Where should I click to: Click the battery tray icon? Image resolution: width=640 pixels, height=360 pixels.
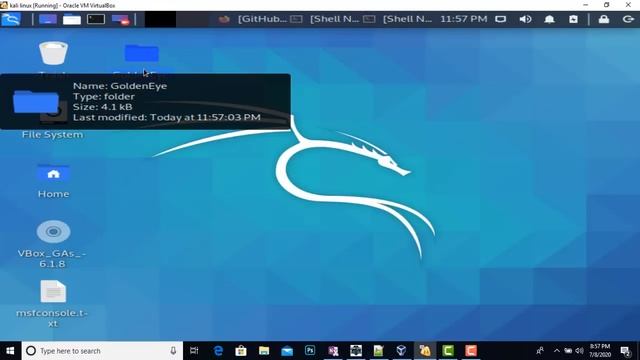(568, 351)
